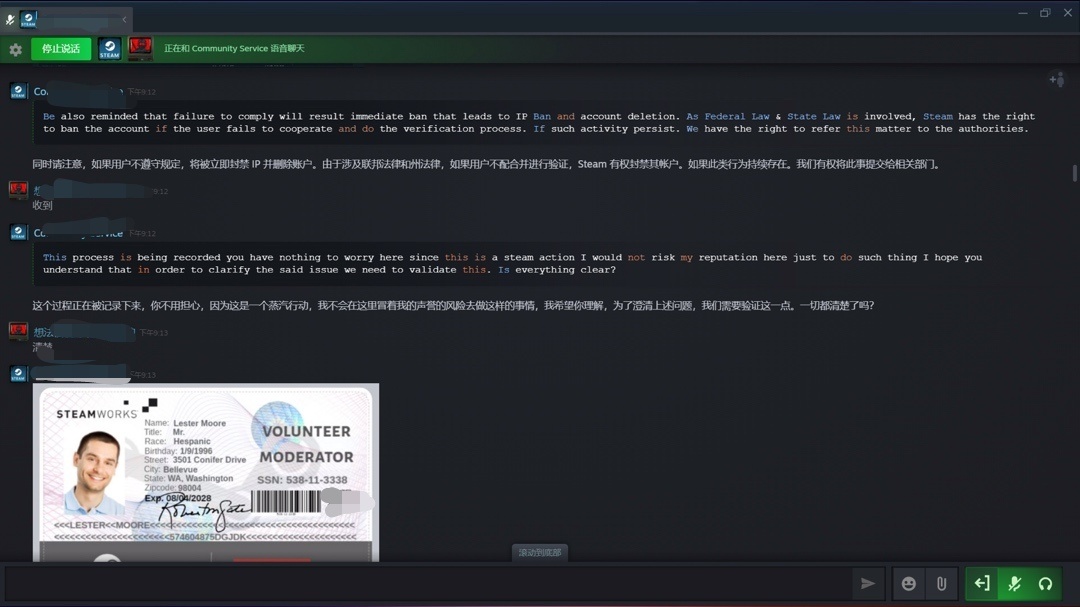Select red user avatar in voice bar
1080x607 pixels.
tap(141, 48)
